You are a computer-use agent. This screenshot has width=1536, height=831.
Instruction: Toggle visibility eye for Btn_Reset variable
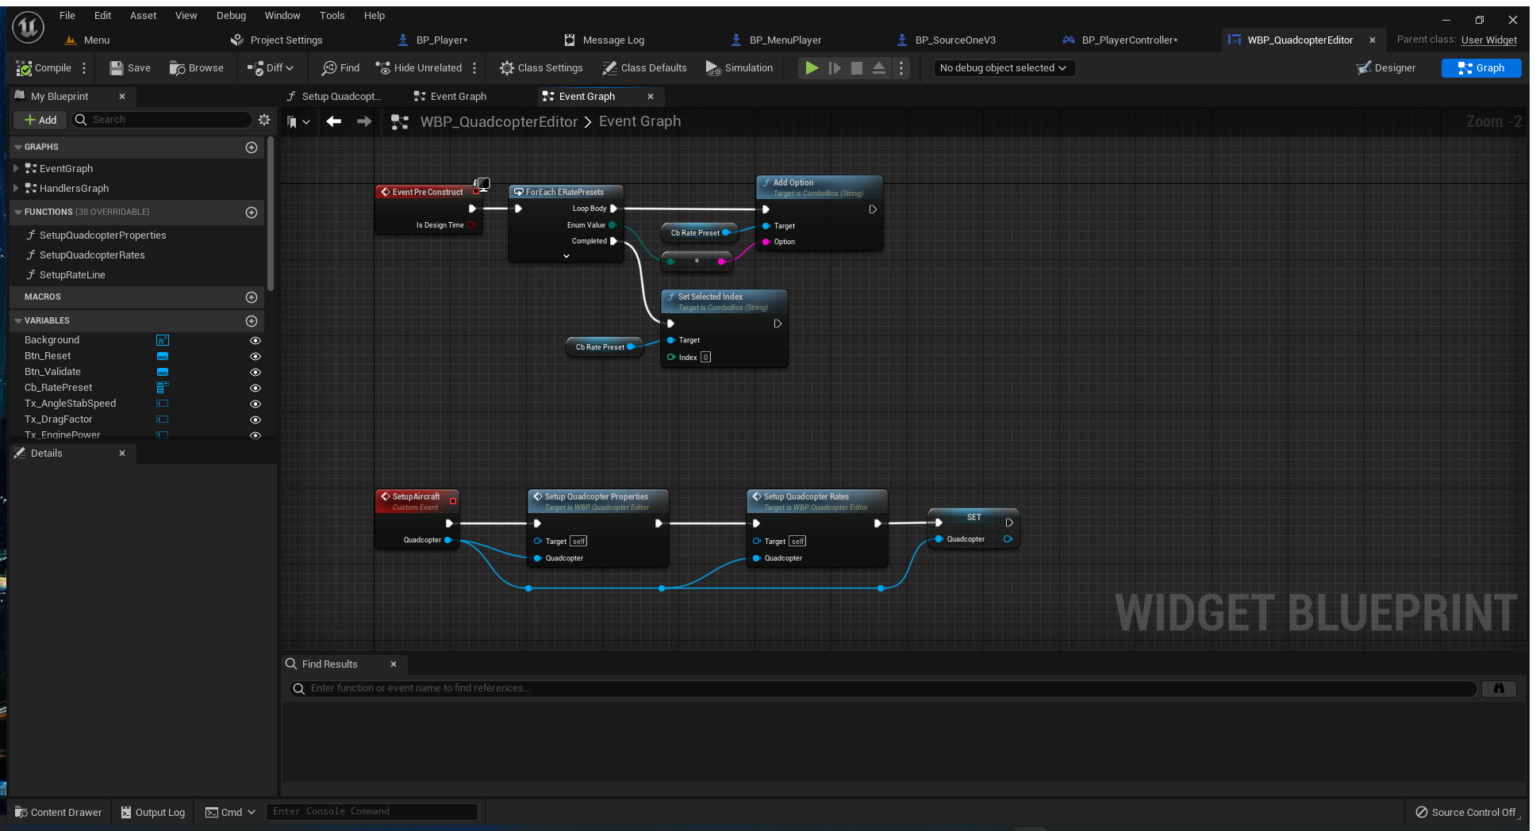coord(255,356)
